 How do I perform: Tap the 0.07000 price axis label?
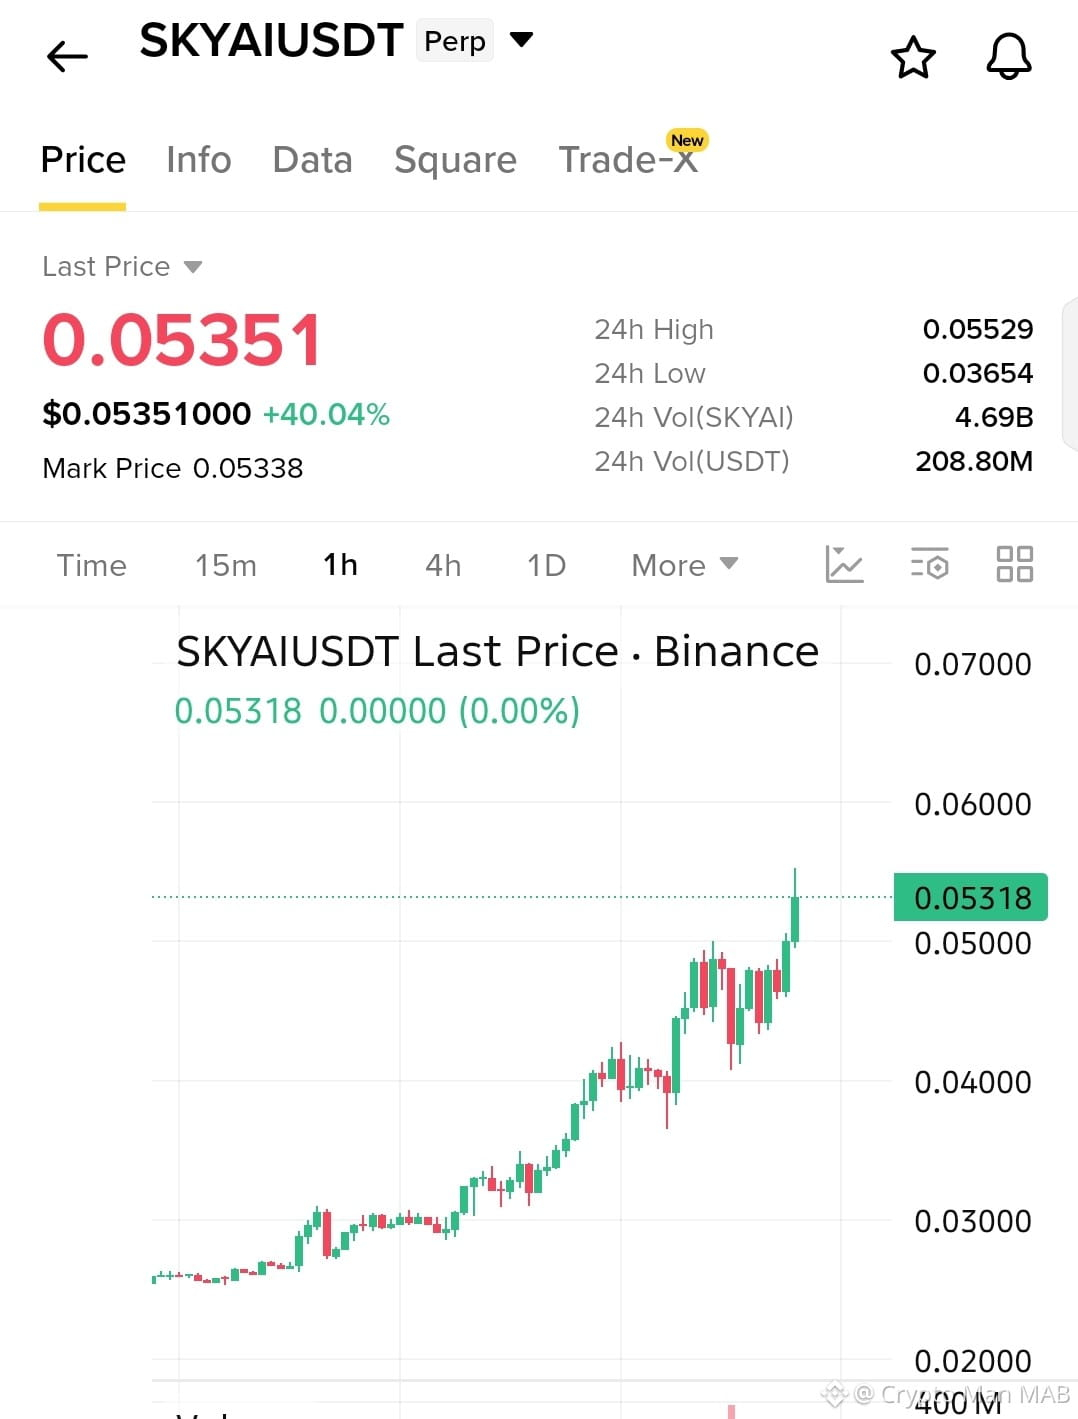click(972, 665)
